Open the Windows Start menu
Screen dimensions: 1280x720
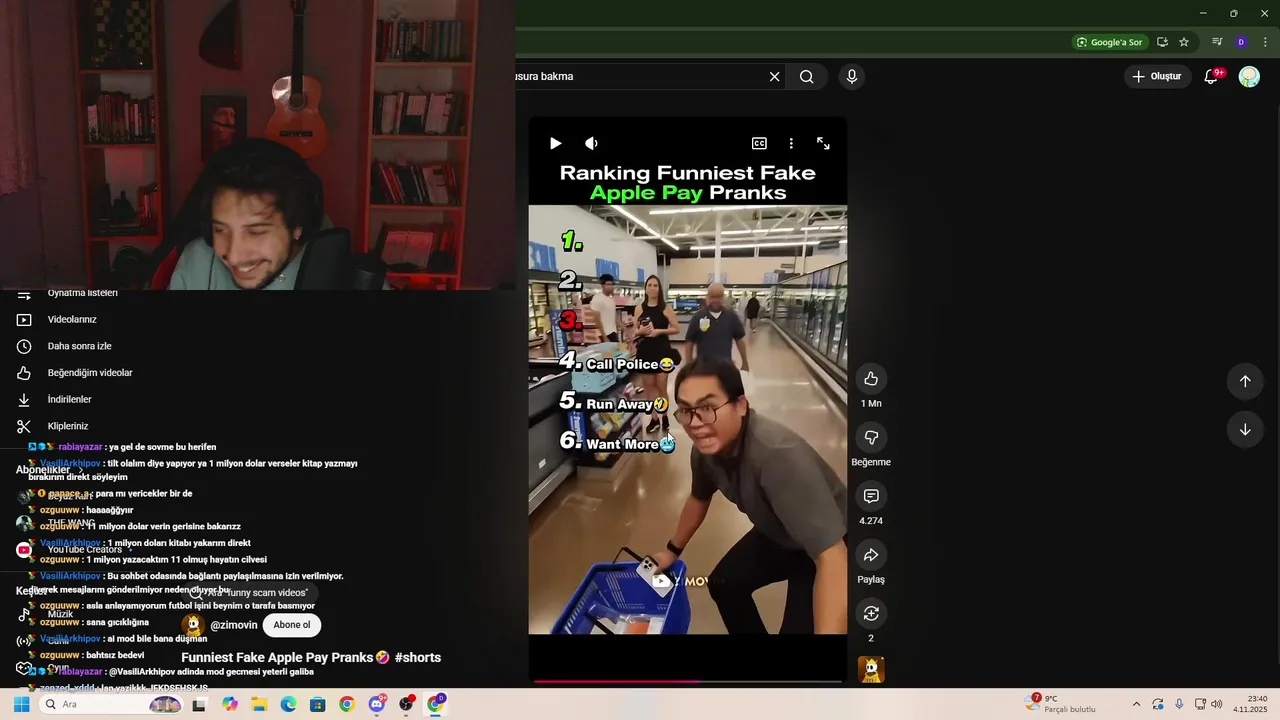21,704
